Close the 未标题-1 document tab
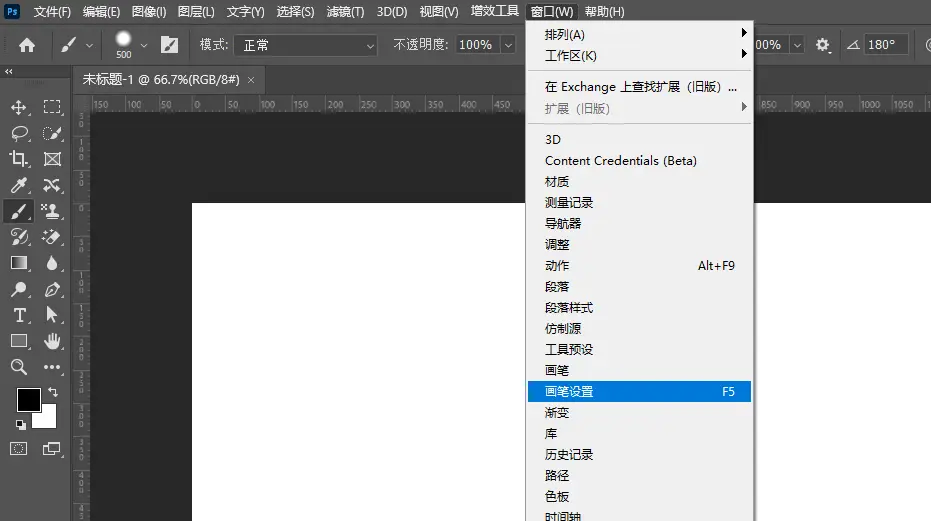Image resolution: width=931 pixels, height=521 pixels. click(251, 80)
